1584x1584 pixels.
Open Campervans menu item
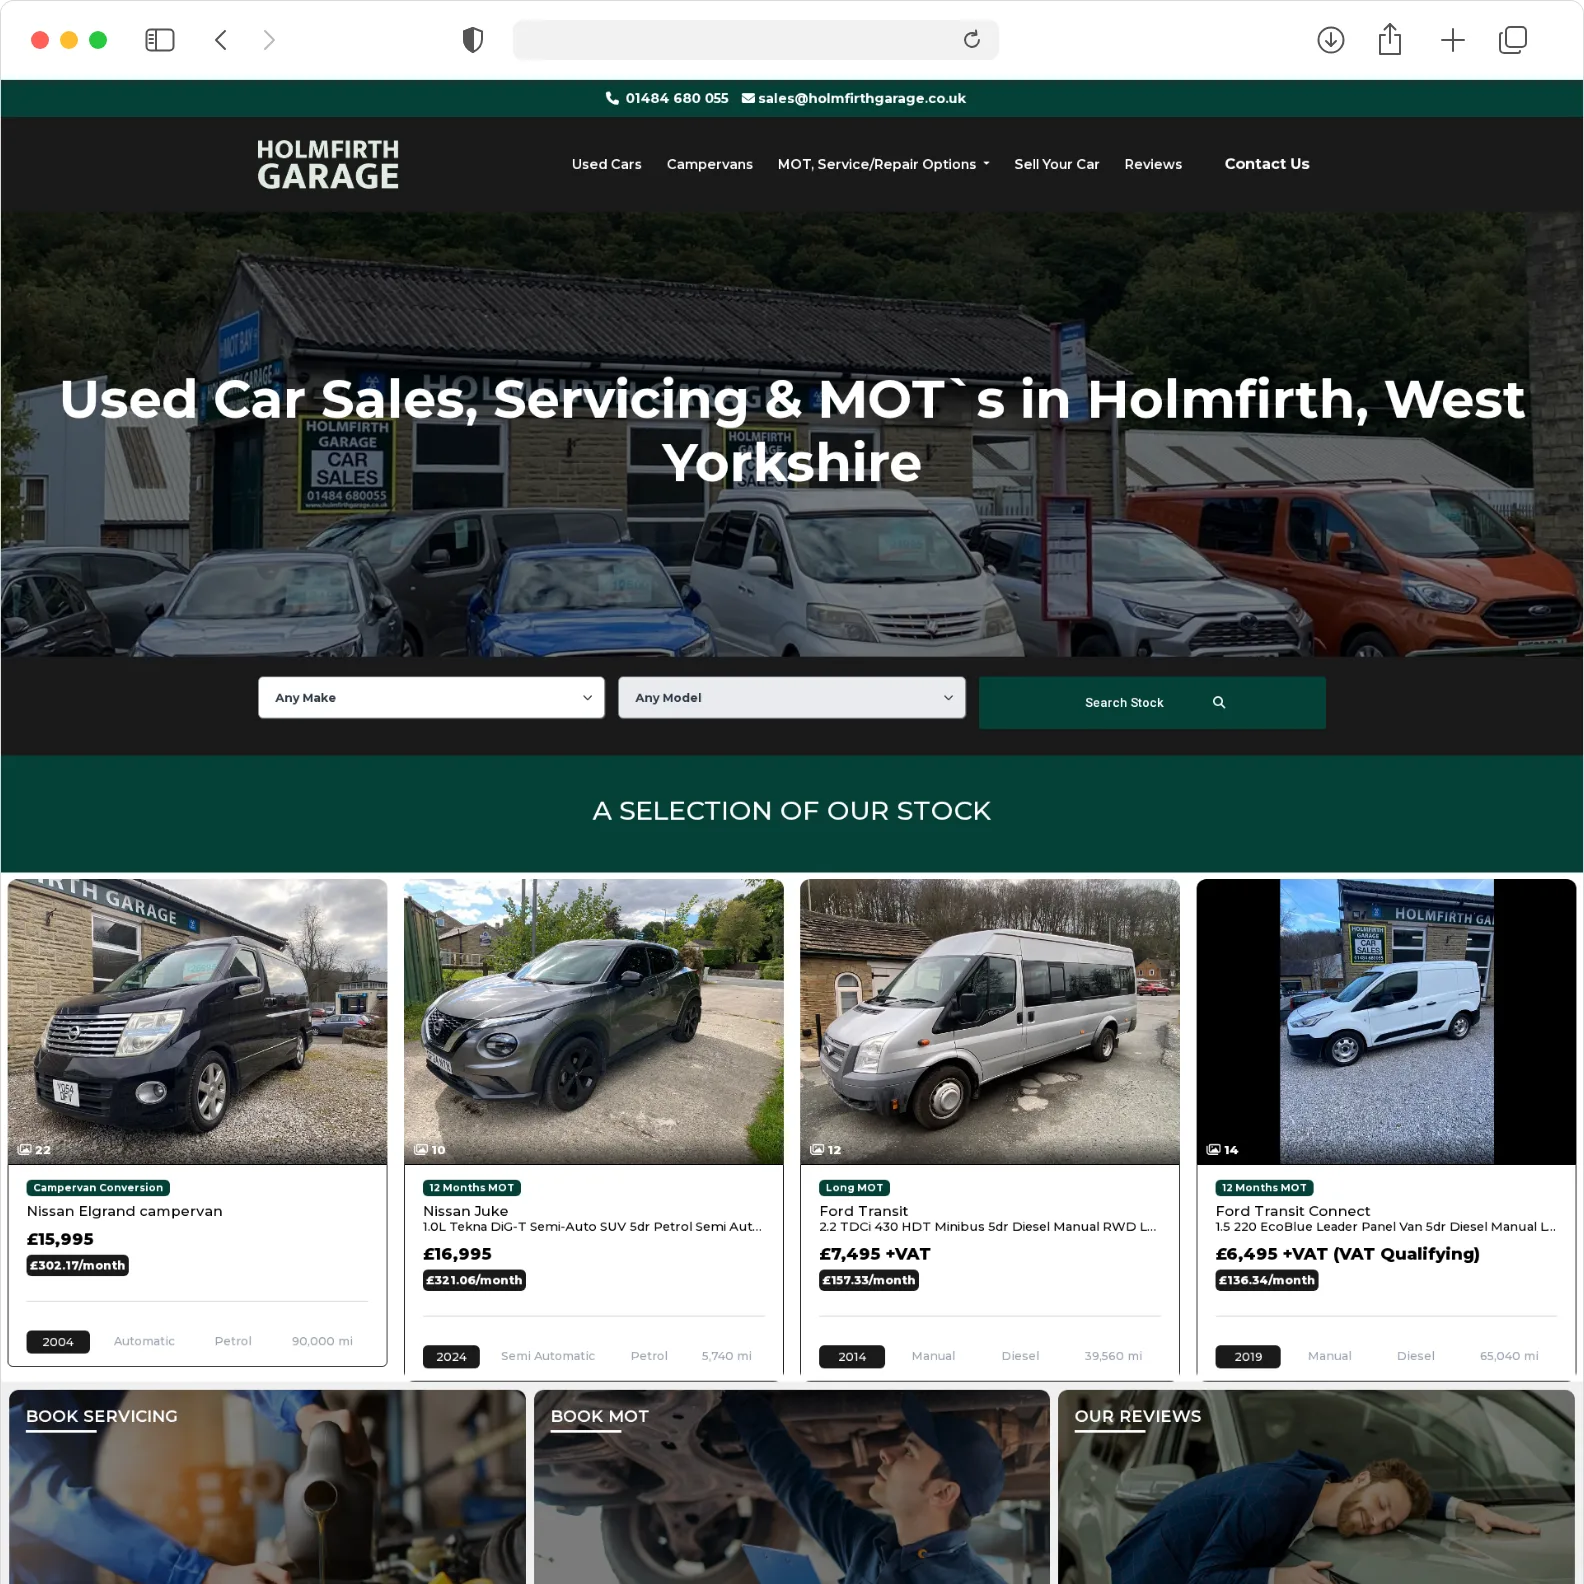709,164
